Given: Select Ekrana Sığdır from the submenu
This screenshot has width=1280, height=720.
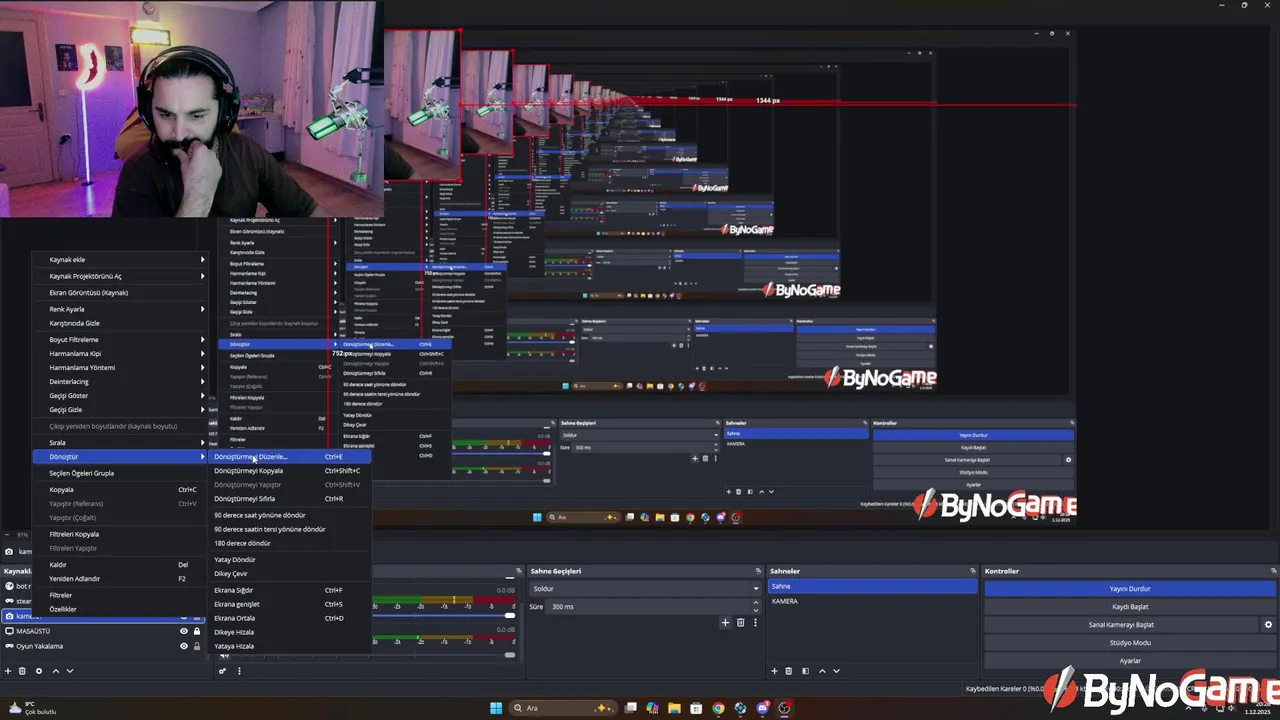Looking at the screenshot, I should coord(290,590).
